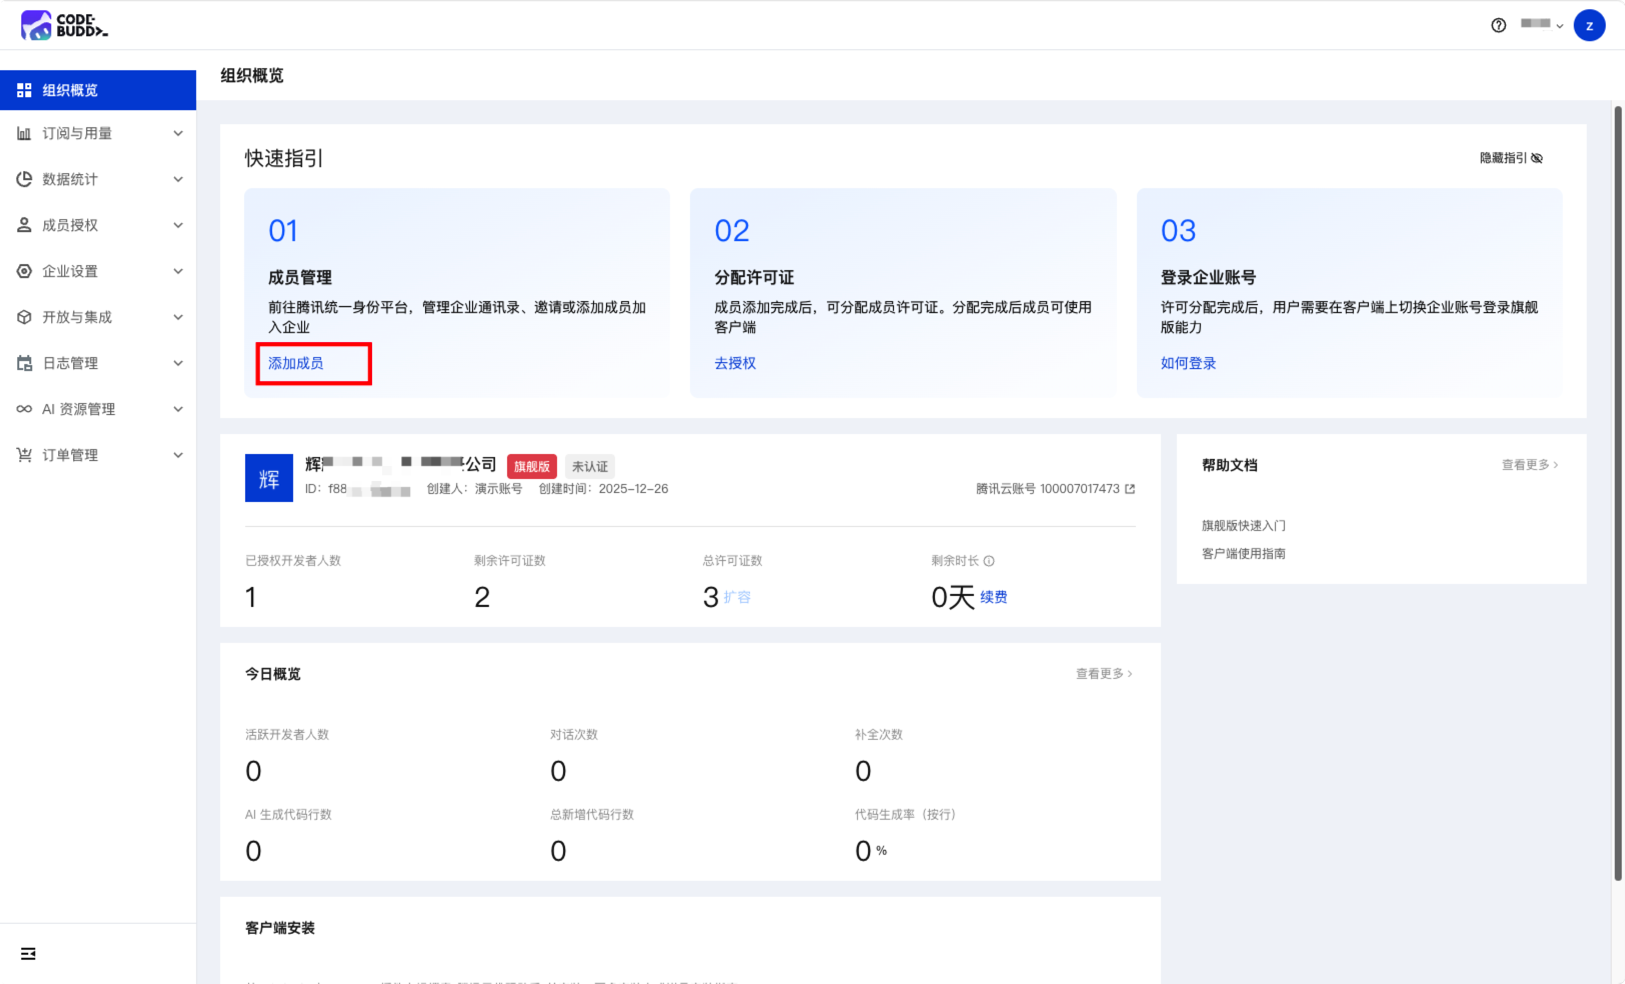1625x984 pixels.
Task: Click the CodeBuddy logo icon
Action: tap(36, 25)
